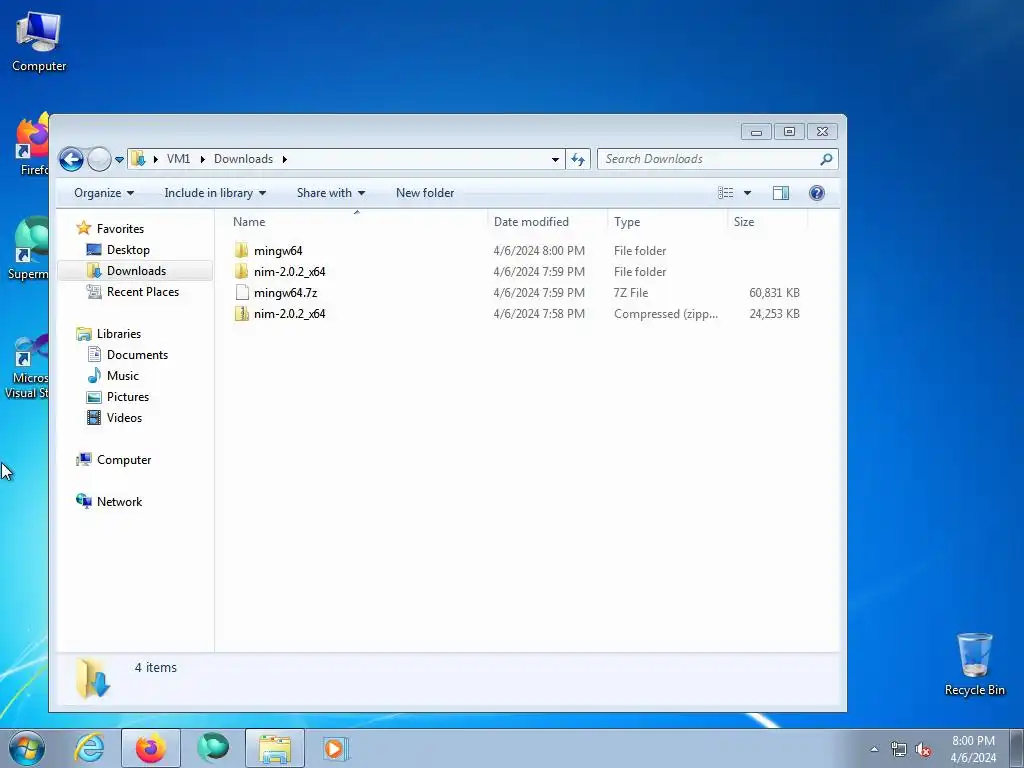The width and height of the screenshot is (1024, 768).
Task: Open the address bar folder icon
Action: 138,159
